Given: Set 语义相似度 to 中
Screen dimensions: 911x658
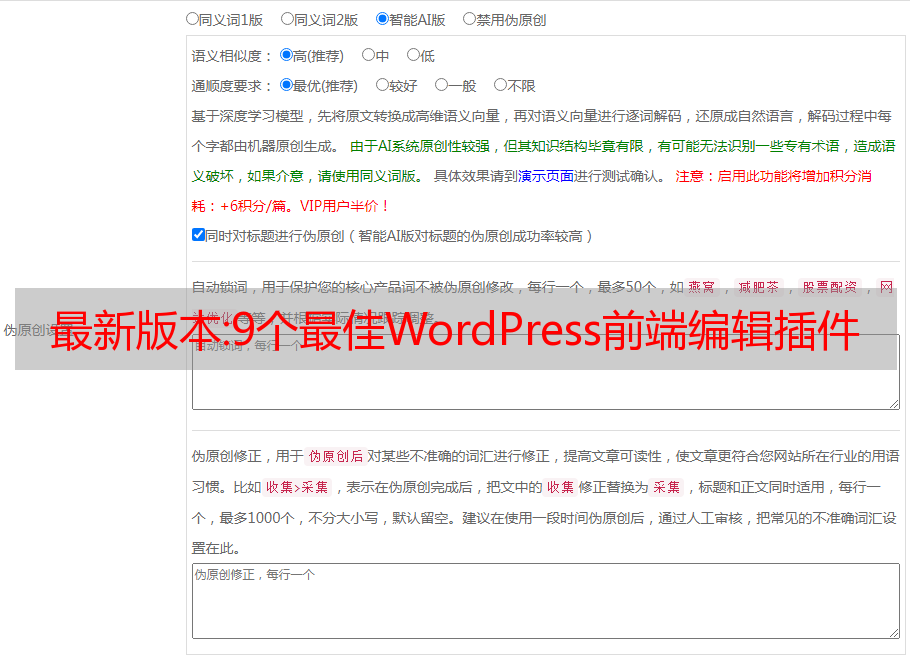Looking at the screenshot, I should [368, 56].
